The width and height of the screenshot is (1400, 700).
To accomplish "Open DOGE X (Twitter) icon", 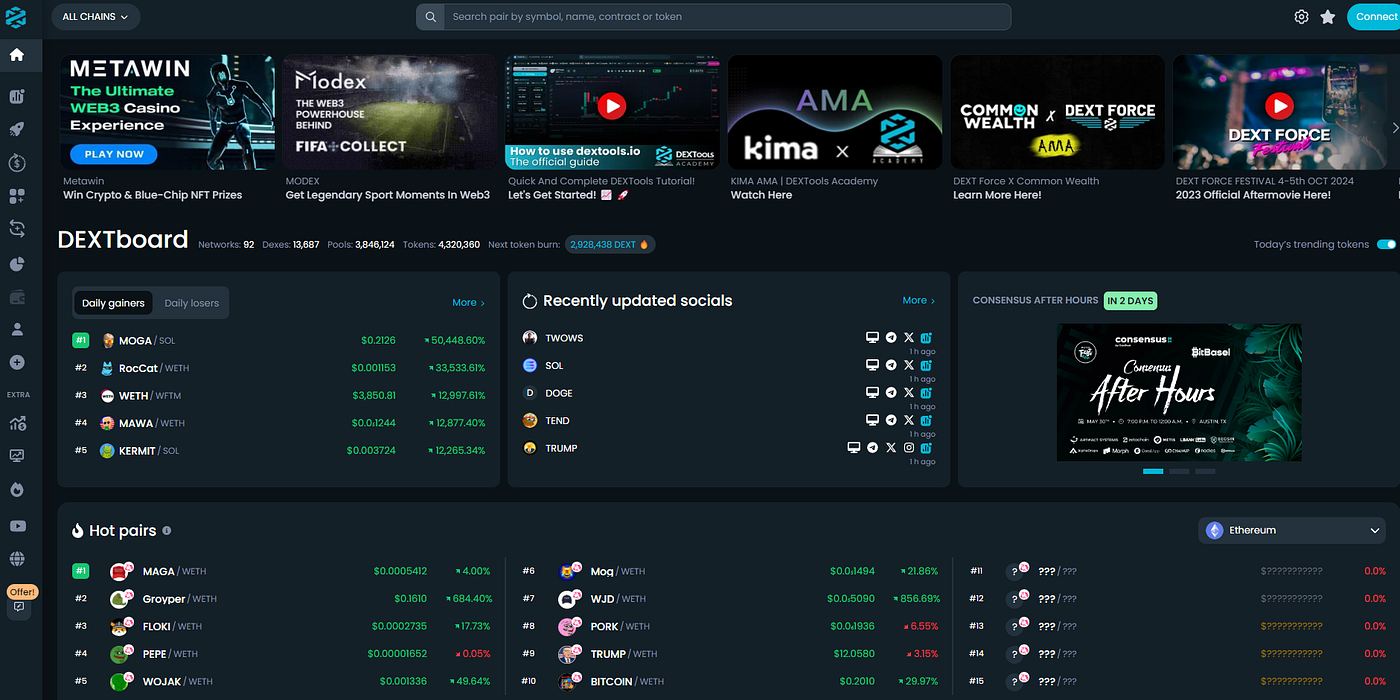I will 908,393.
